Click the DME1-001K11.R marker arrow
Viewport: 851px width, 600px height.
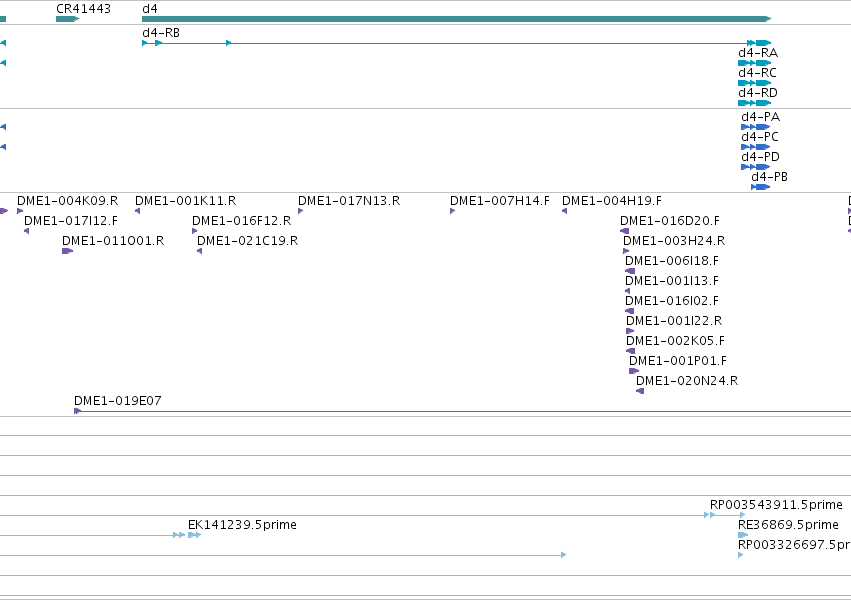(137, 211)
